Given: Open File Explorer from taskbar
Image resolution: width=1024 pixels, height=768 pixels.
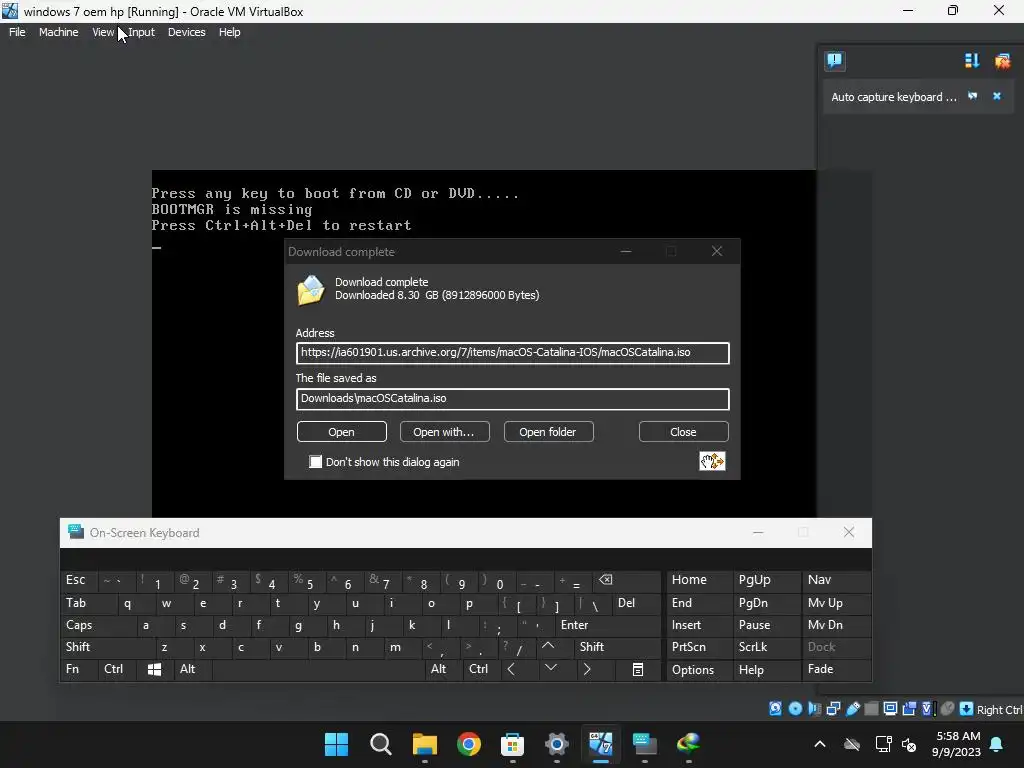Looking at the screenshot, I should 424,744.
